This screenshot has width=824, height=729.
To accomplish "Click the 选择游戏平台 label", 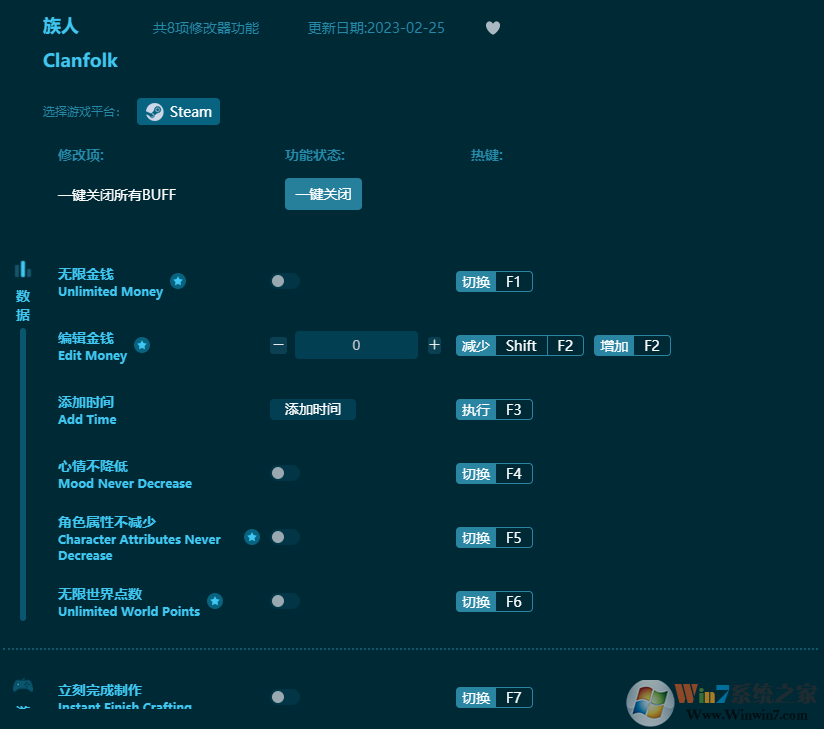I will 81,111.
